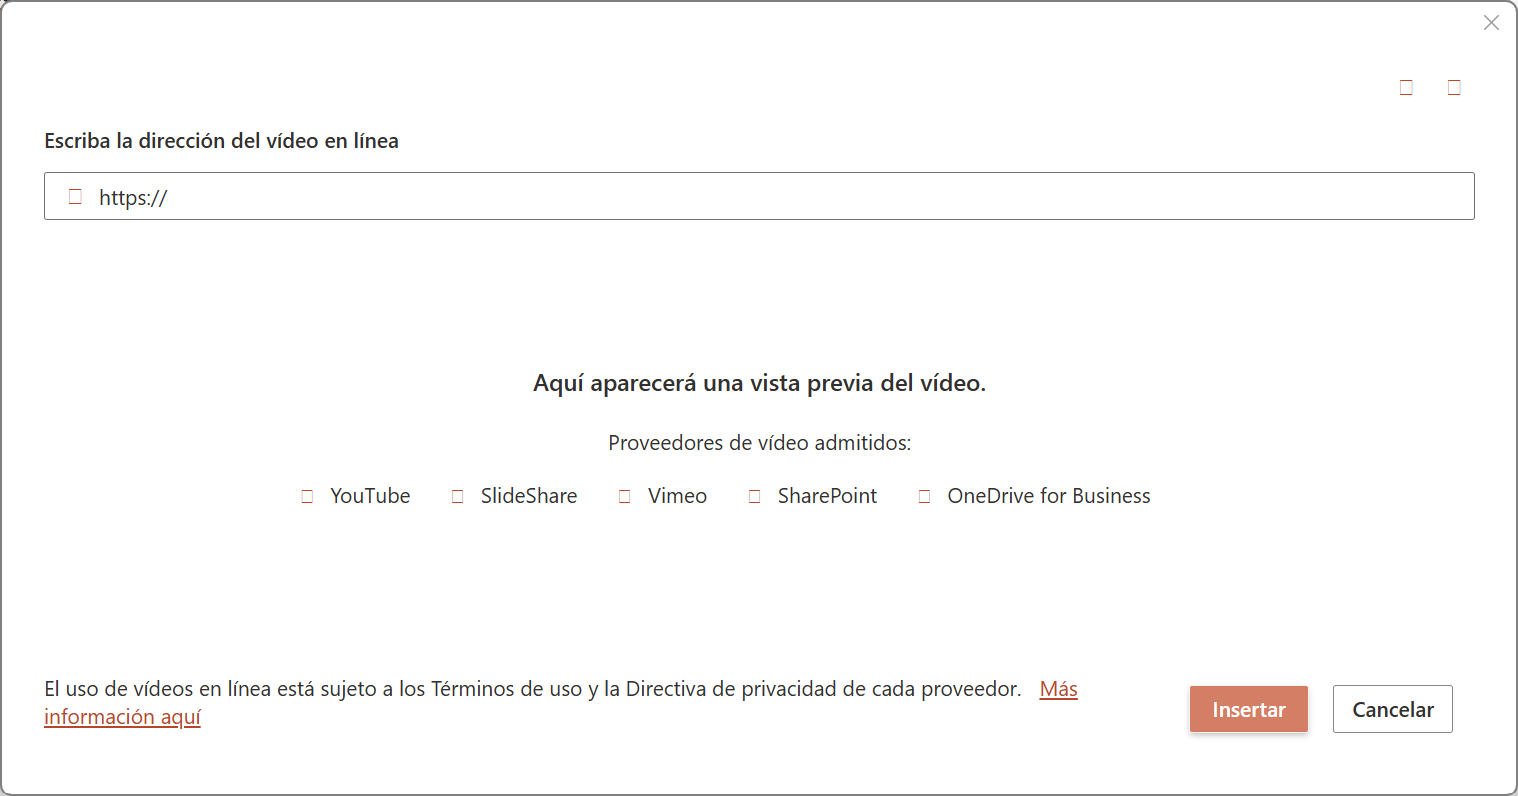Click the icon inside the URL field

(x=75, y=197)
